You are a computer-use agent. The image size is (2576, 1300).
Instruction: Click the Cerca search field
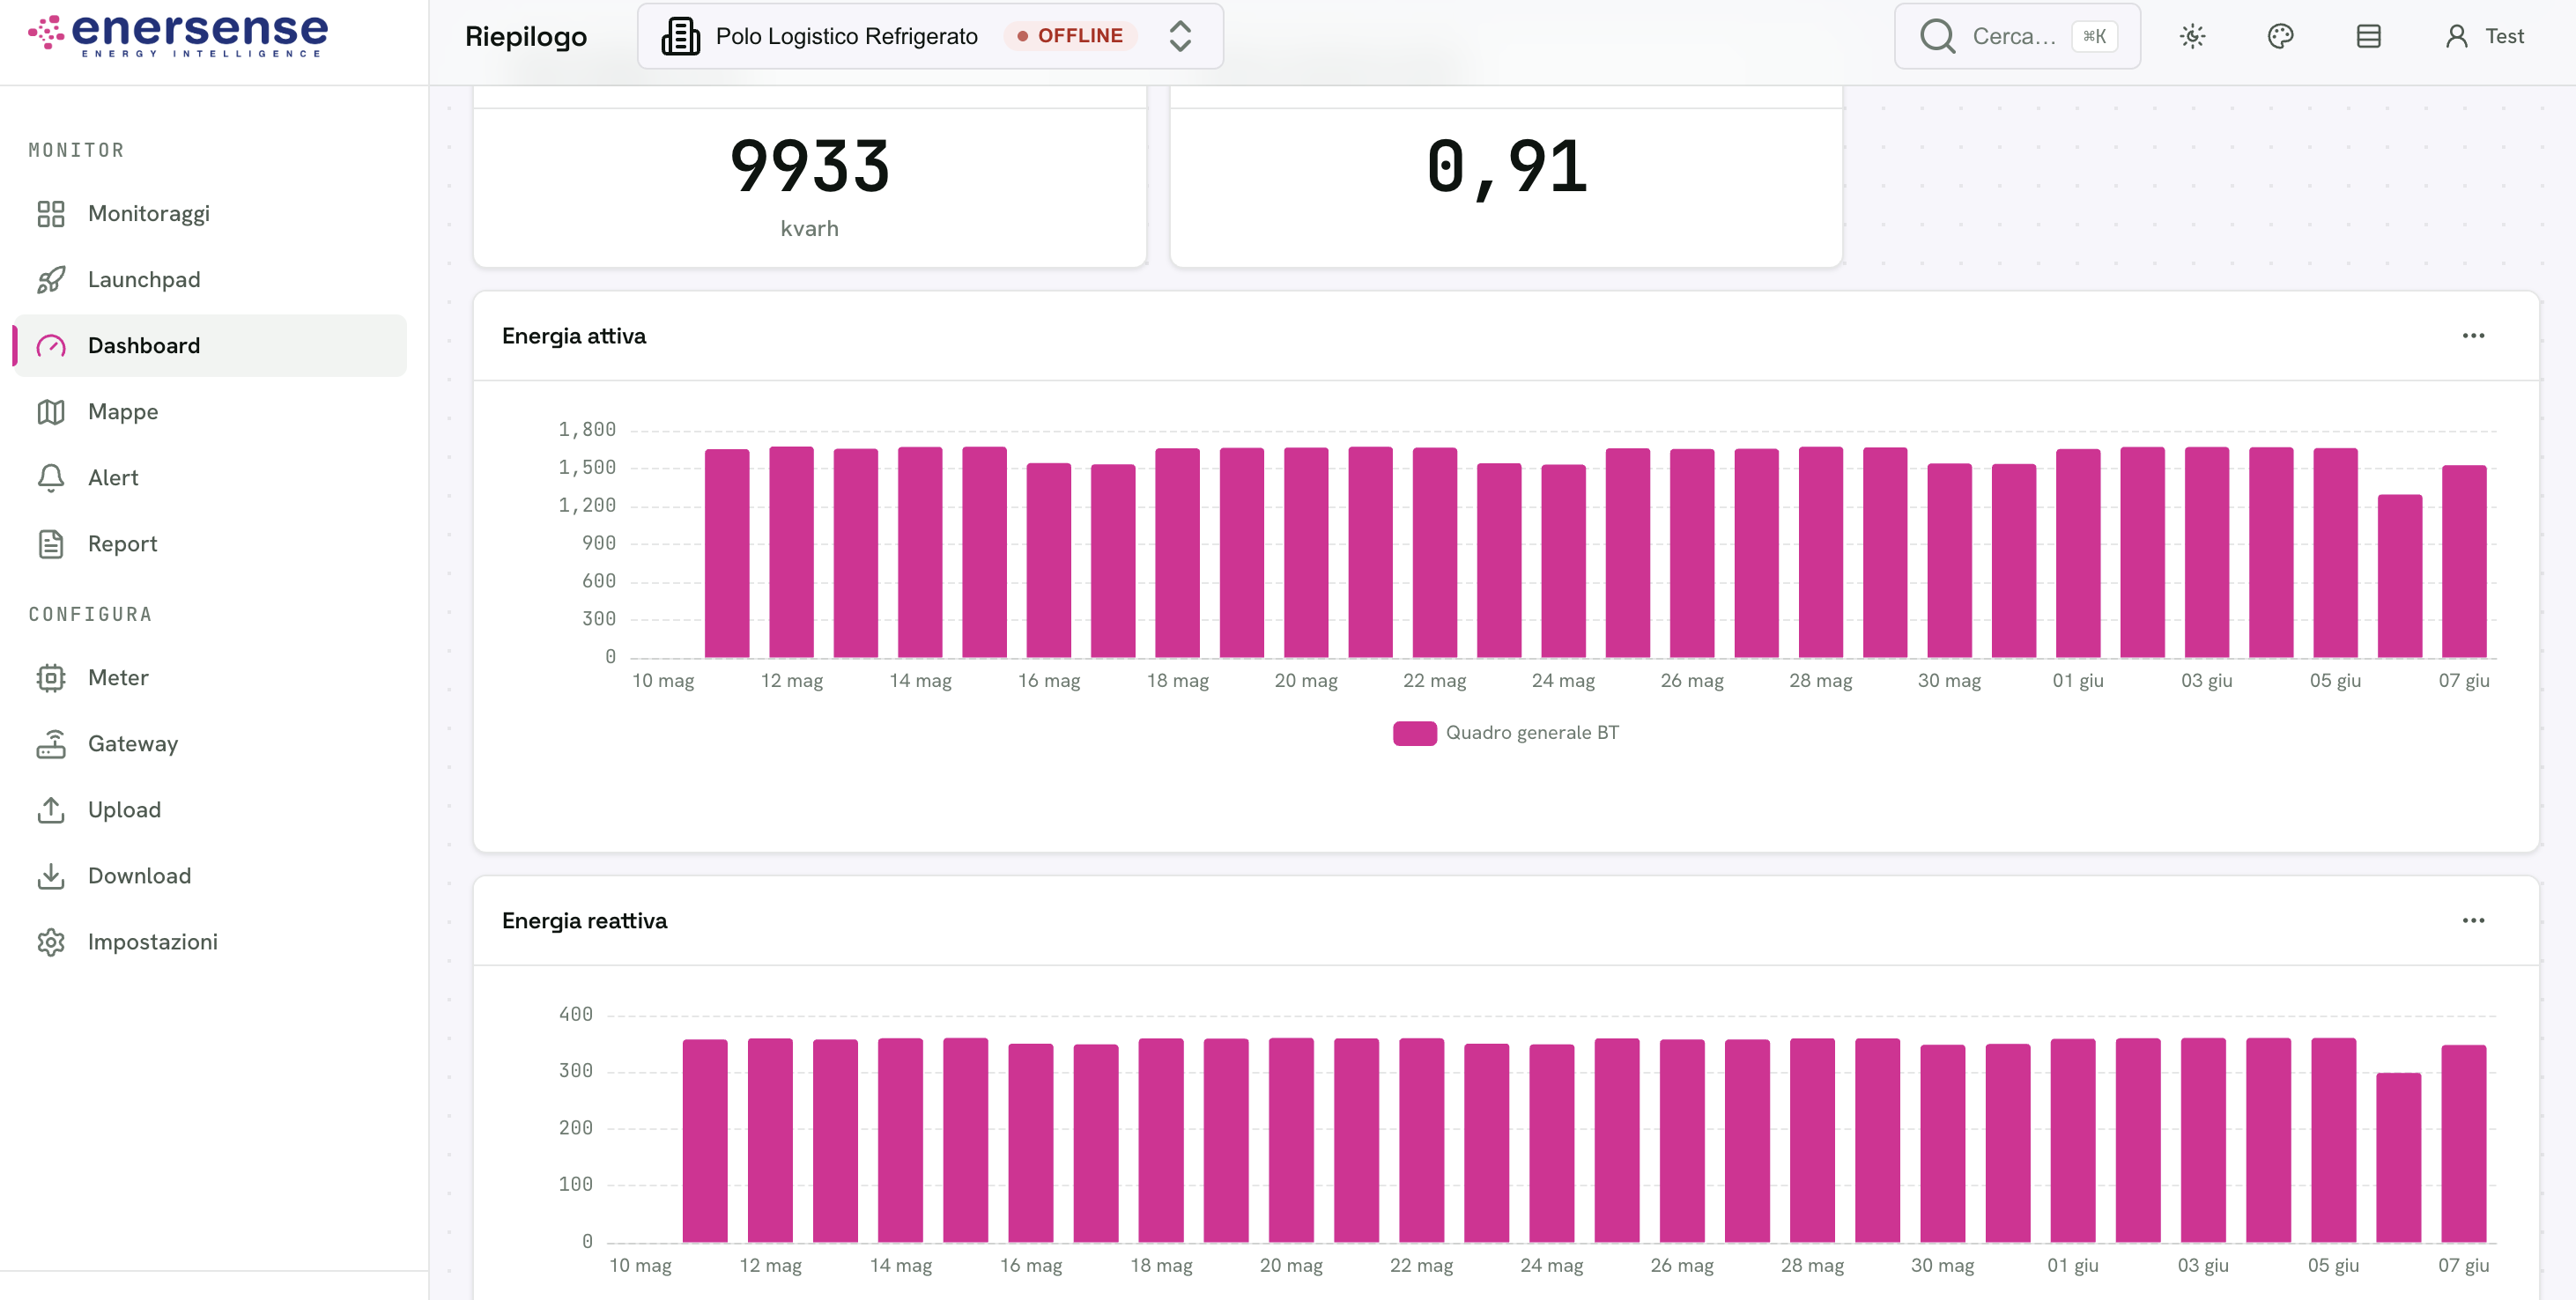[x=2017, y=36]
